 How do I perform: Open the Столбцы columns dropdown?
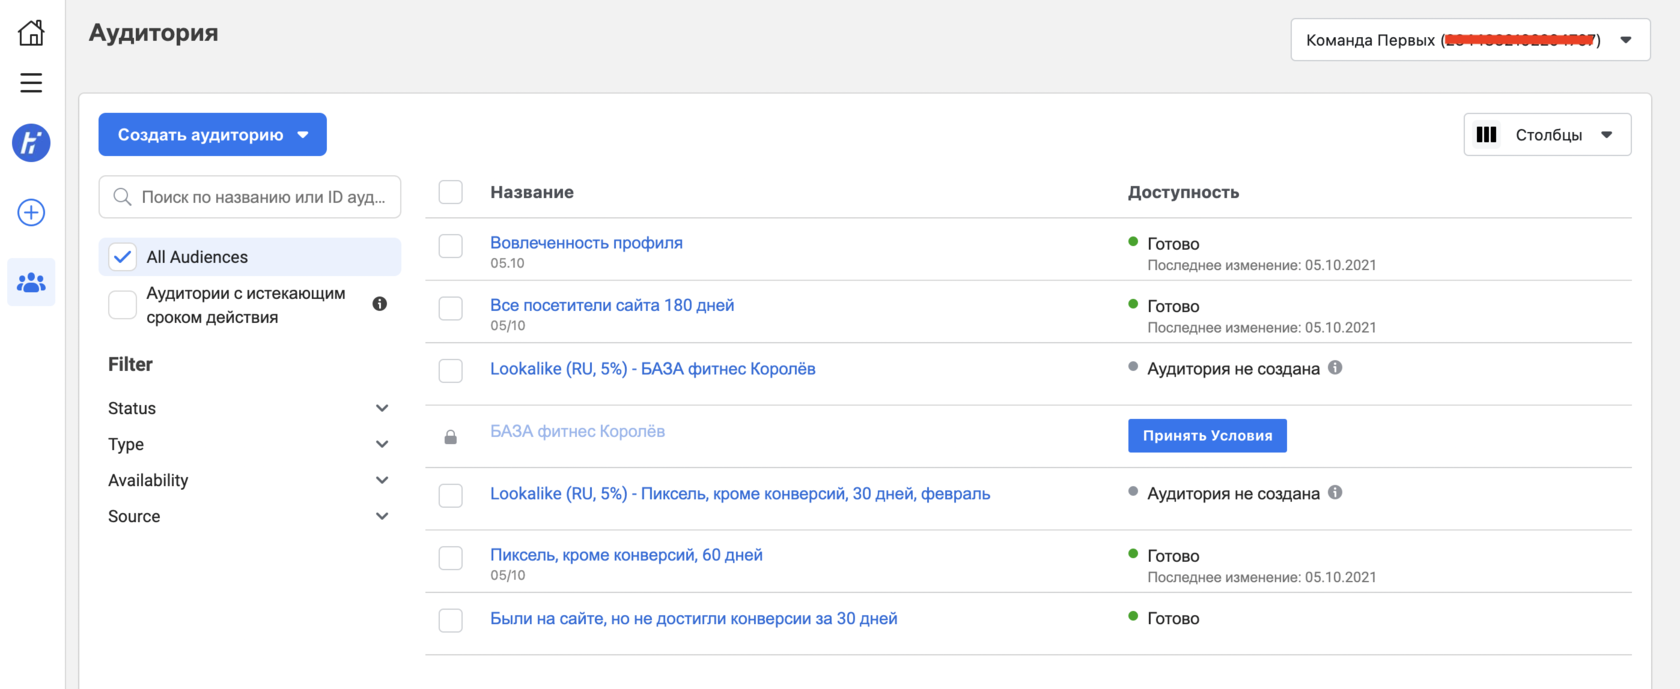[1547, 135]
